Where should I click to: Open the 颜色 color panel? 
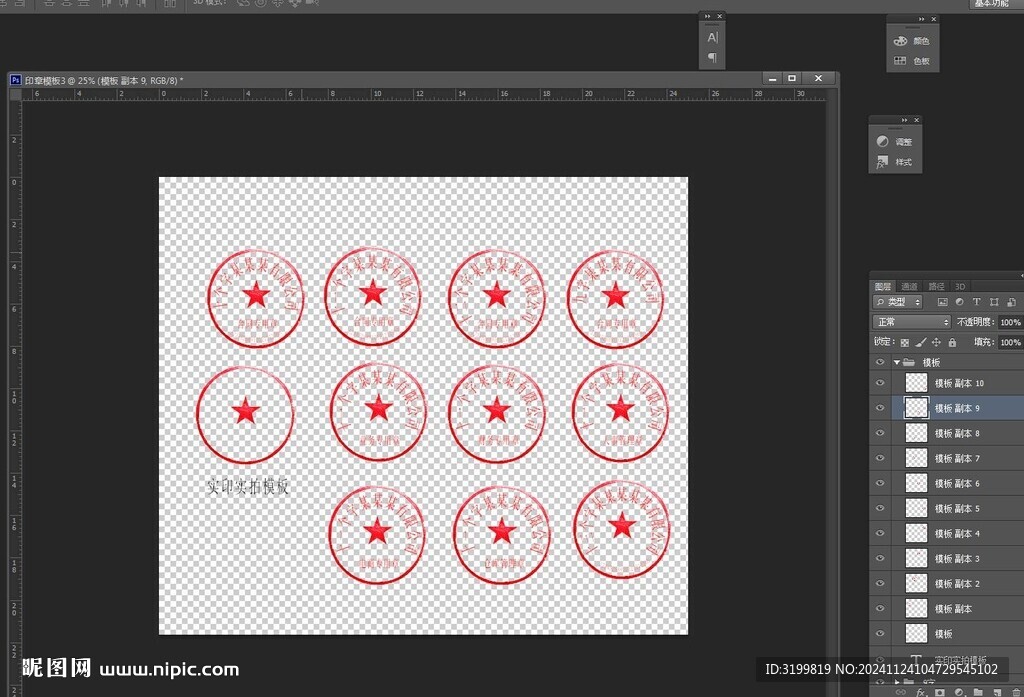(x=912, y=41)
